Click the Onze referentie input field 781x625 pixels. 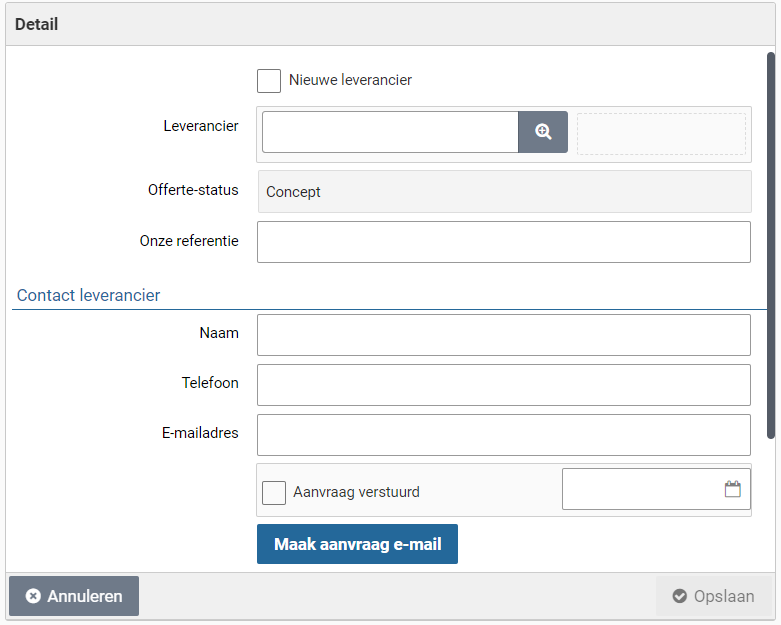[503, 242]
